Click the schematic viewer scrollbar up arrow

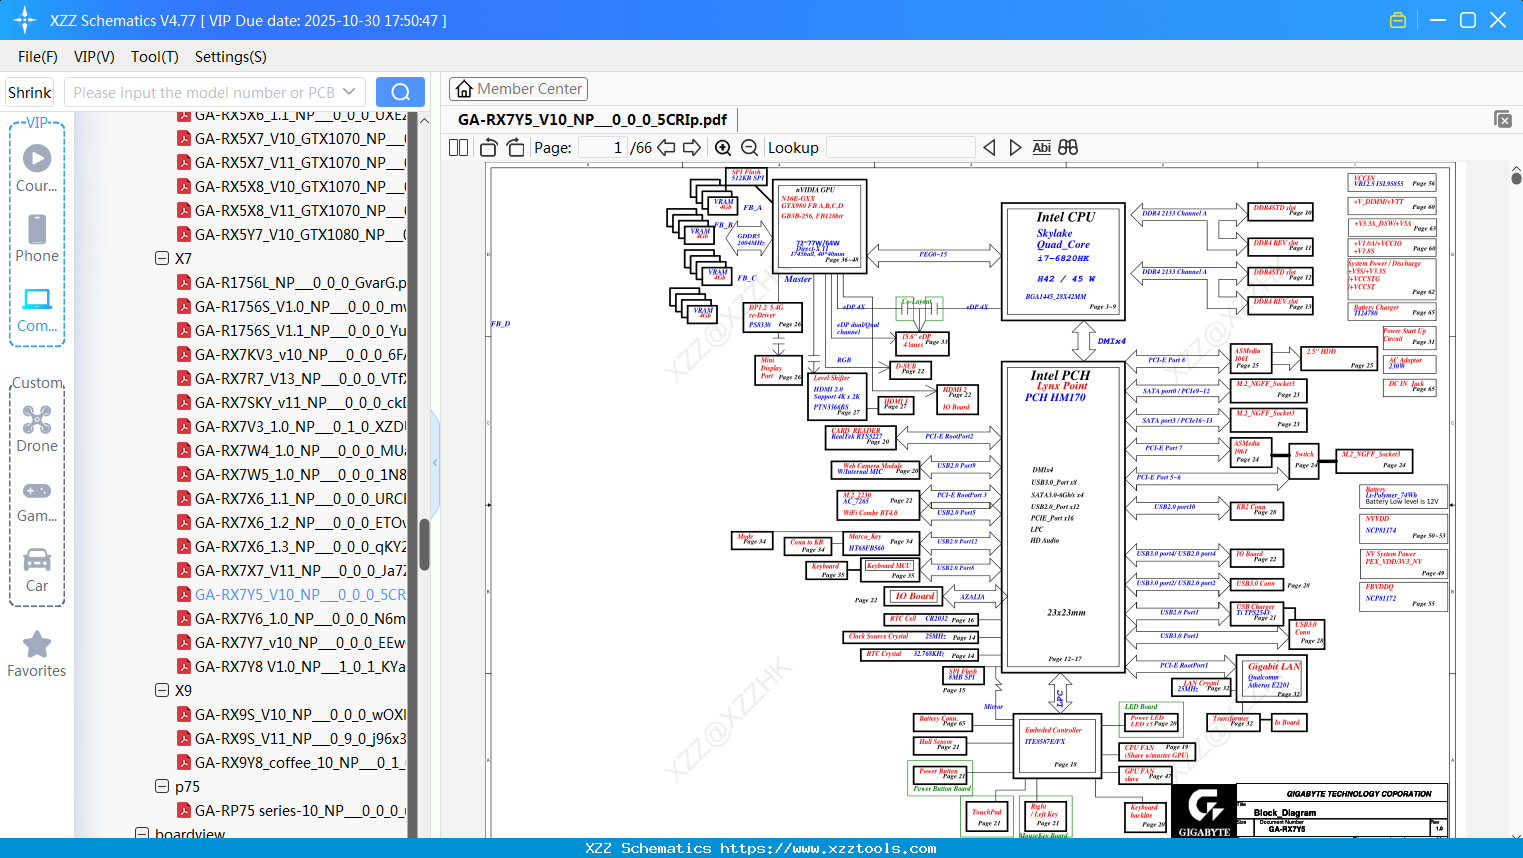(x=1516, y=167)
